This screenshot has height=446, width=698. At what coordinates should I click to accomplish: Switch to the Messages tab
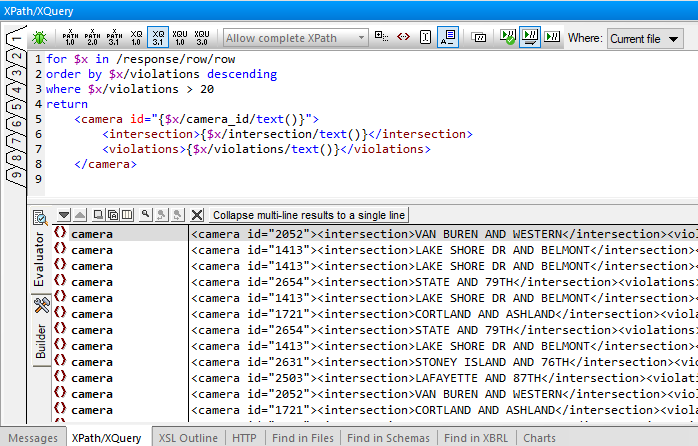(33, 438)
